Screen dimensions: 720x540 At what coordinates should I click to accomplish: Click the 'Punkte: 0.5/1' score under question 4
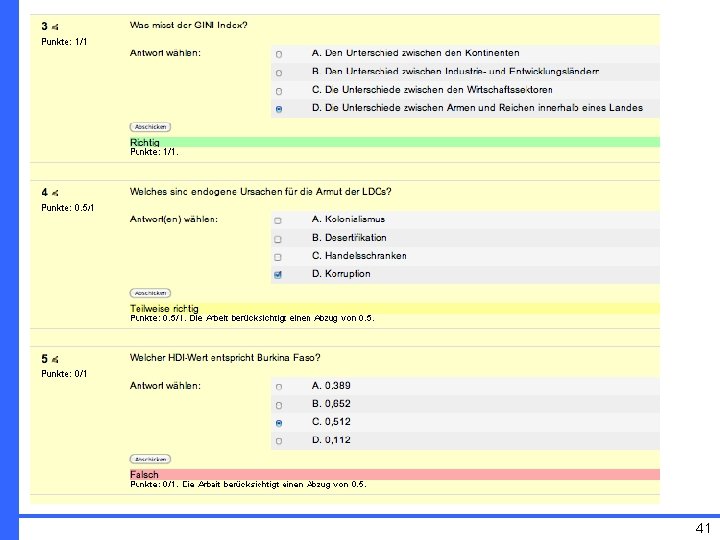[68, 208]
